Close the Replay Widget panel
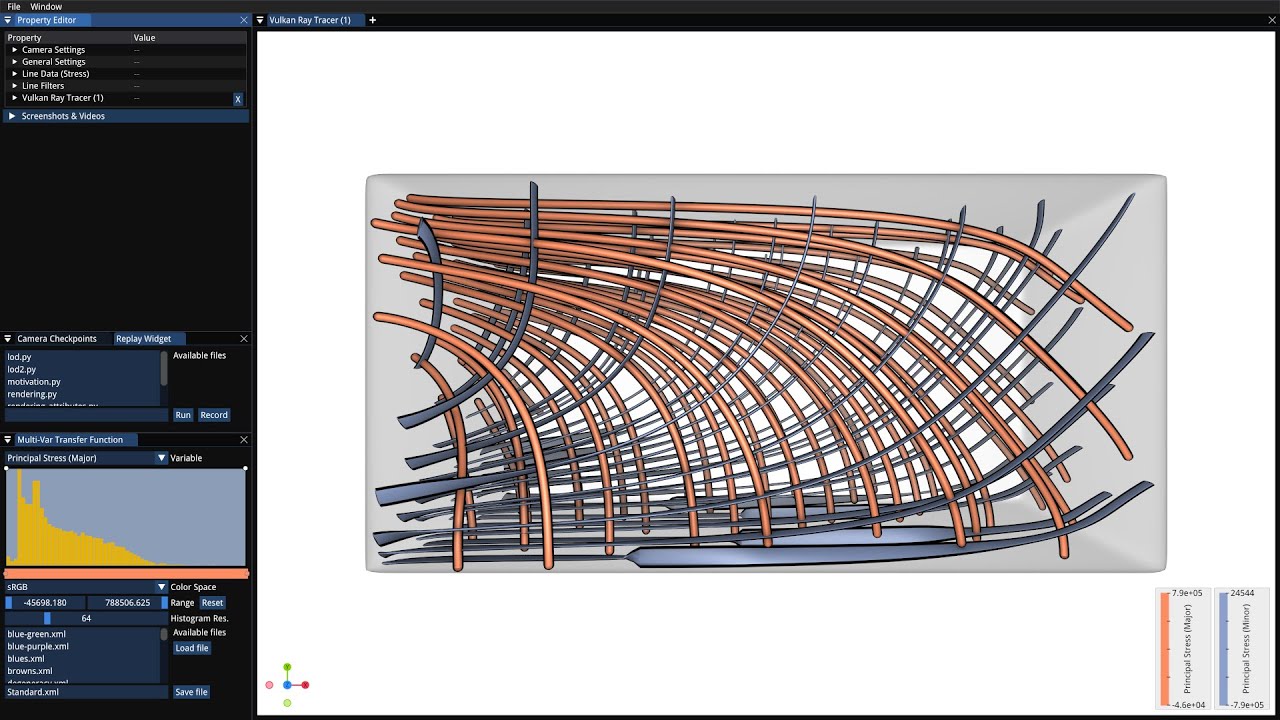 pos(244,339)
